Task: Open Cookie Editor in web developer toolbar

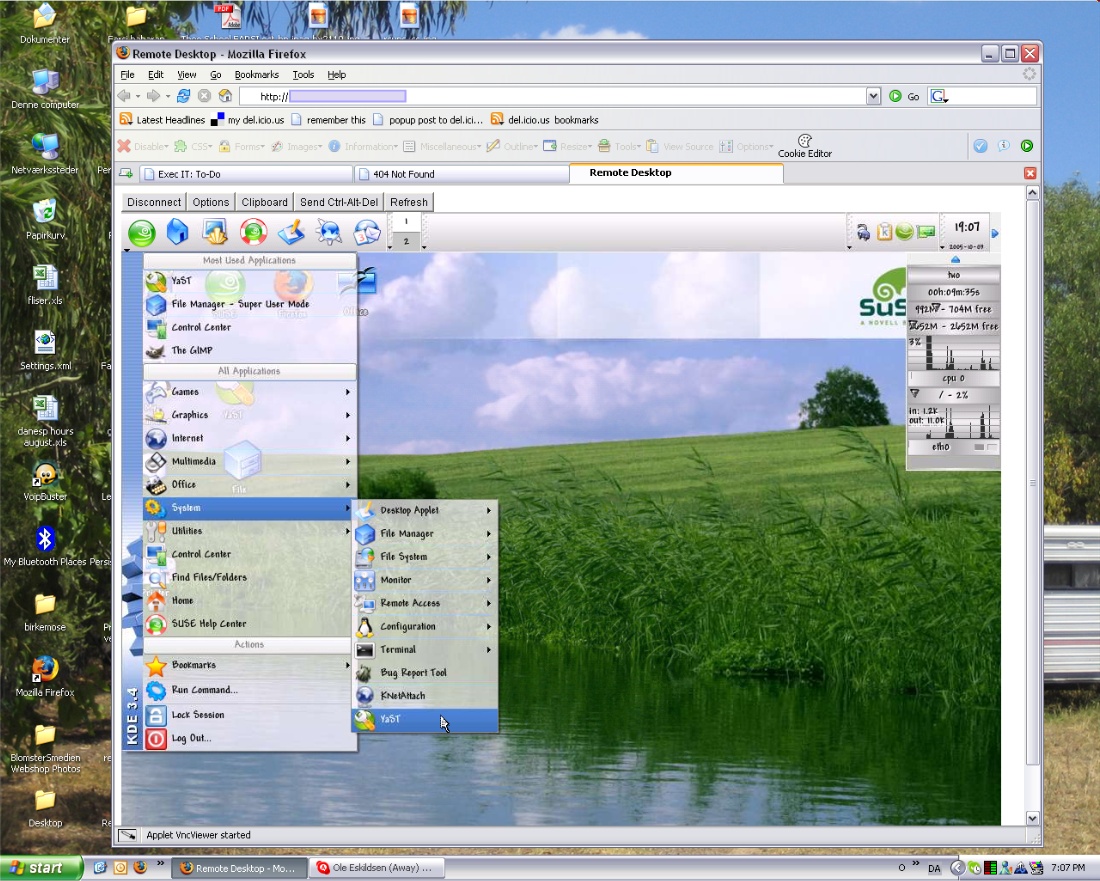Action: pos(805,146)
